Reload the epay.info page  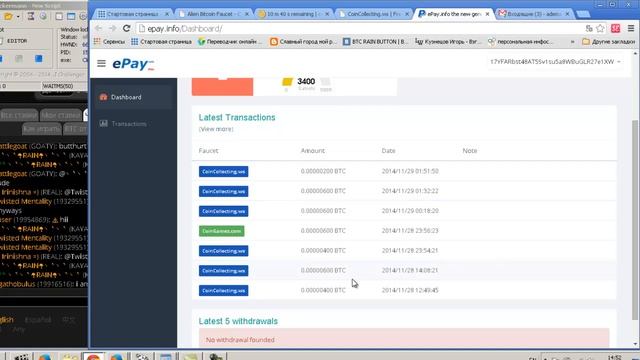[x=127, y=29]
